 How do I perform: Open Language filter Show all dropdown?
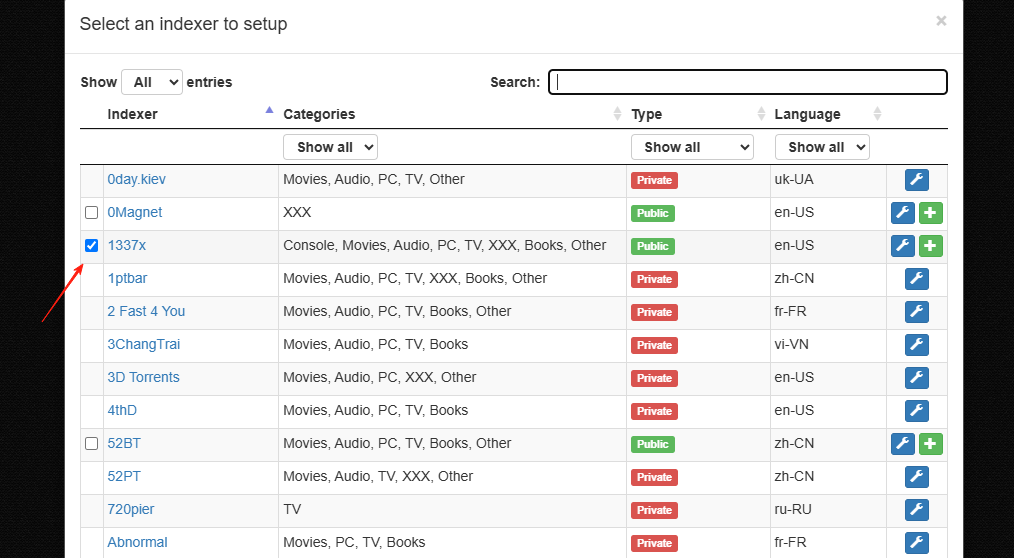(x=823, y=147)
